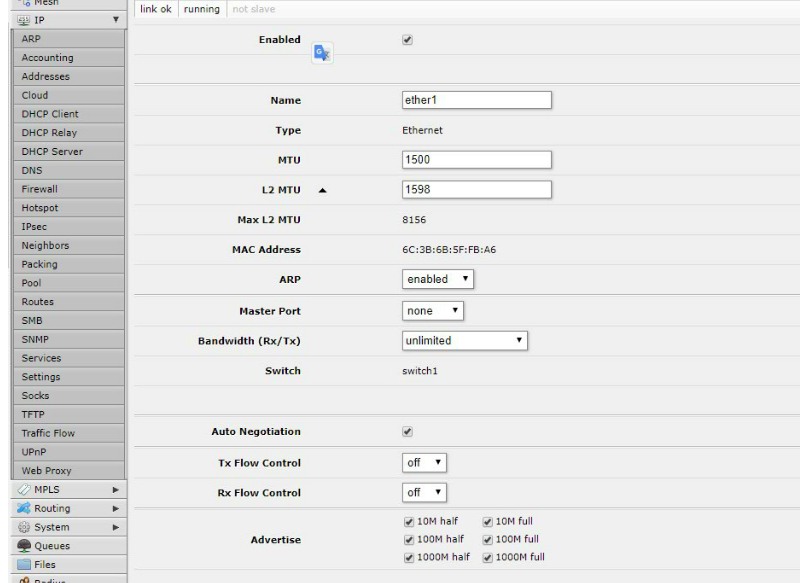Uncheck the 10M half advertise option
This screenshot has height=583, width=800.
[x=407, y=521]
